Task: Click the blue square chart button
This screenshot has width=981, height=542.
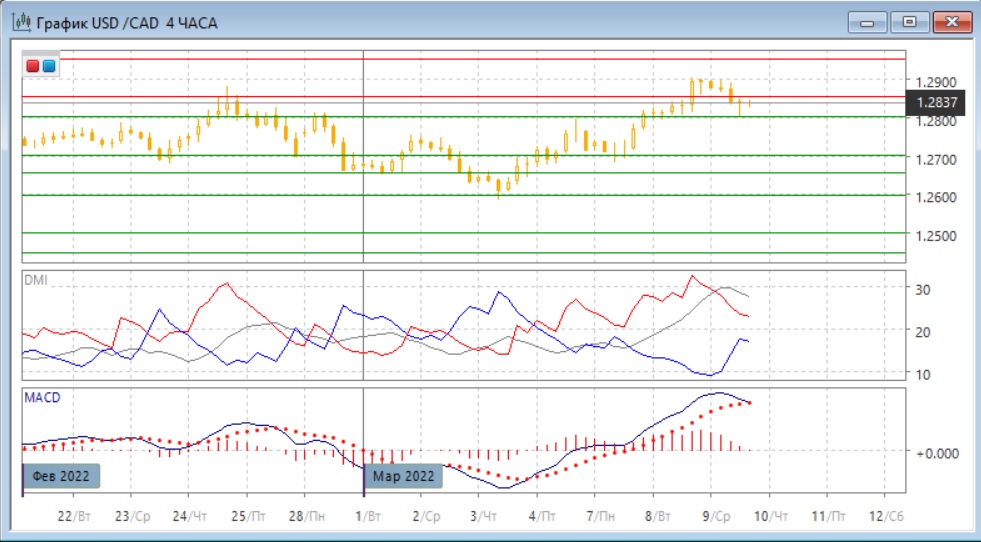Action: [x=49, y=66]
